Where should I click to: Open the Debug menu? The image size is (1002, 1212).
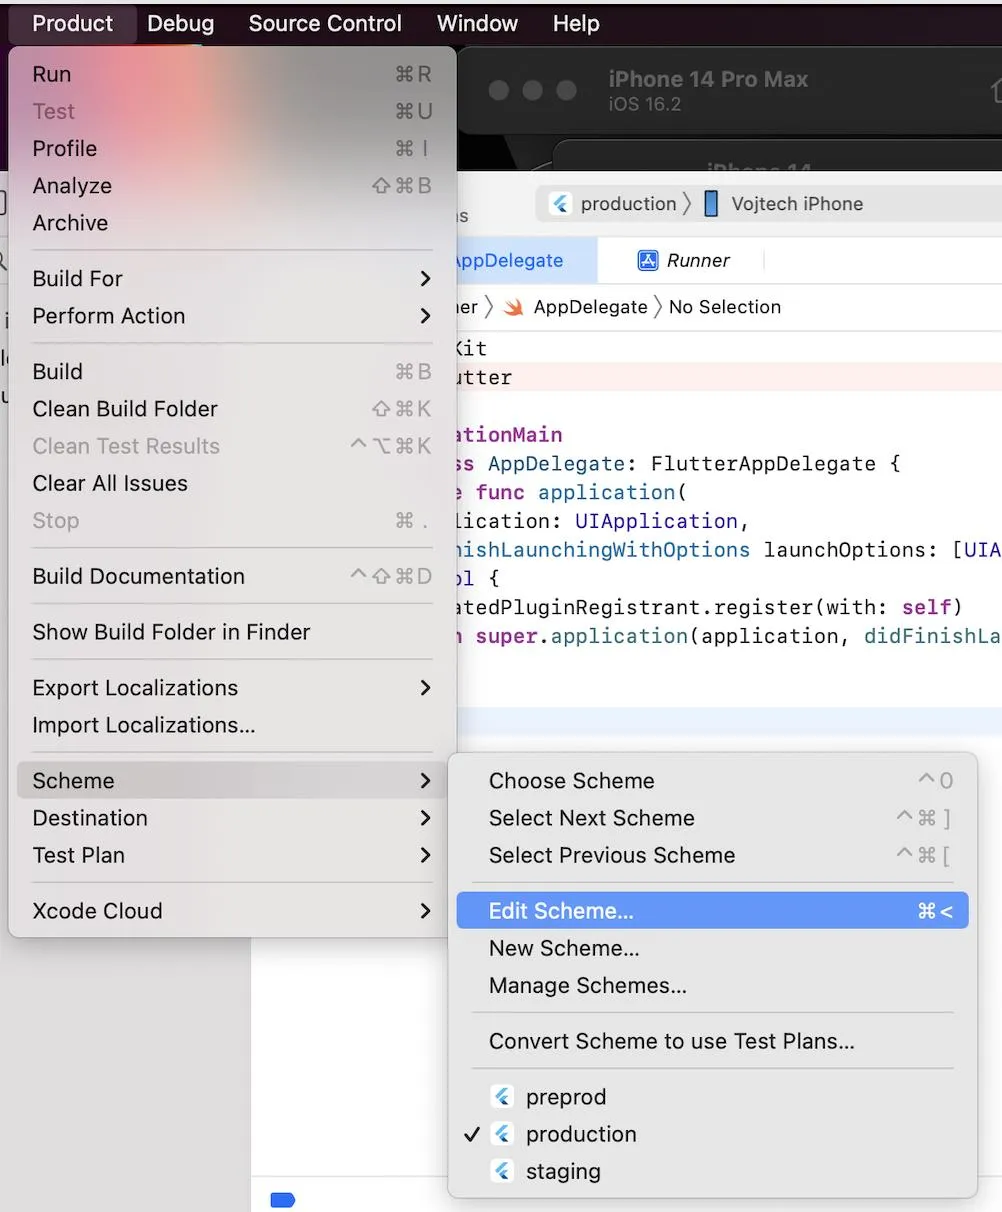tap(180, 23)
